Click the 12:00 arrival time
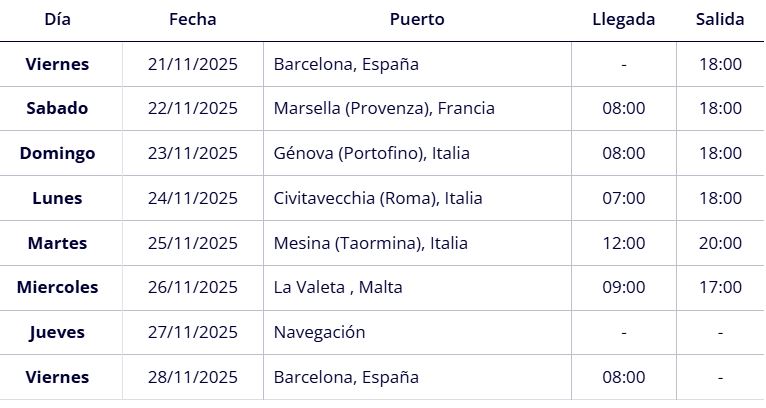This screenshot has width=766, height=408. (x=623, y=243)
